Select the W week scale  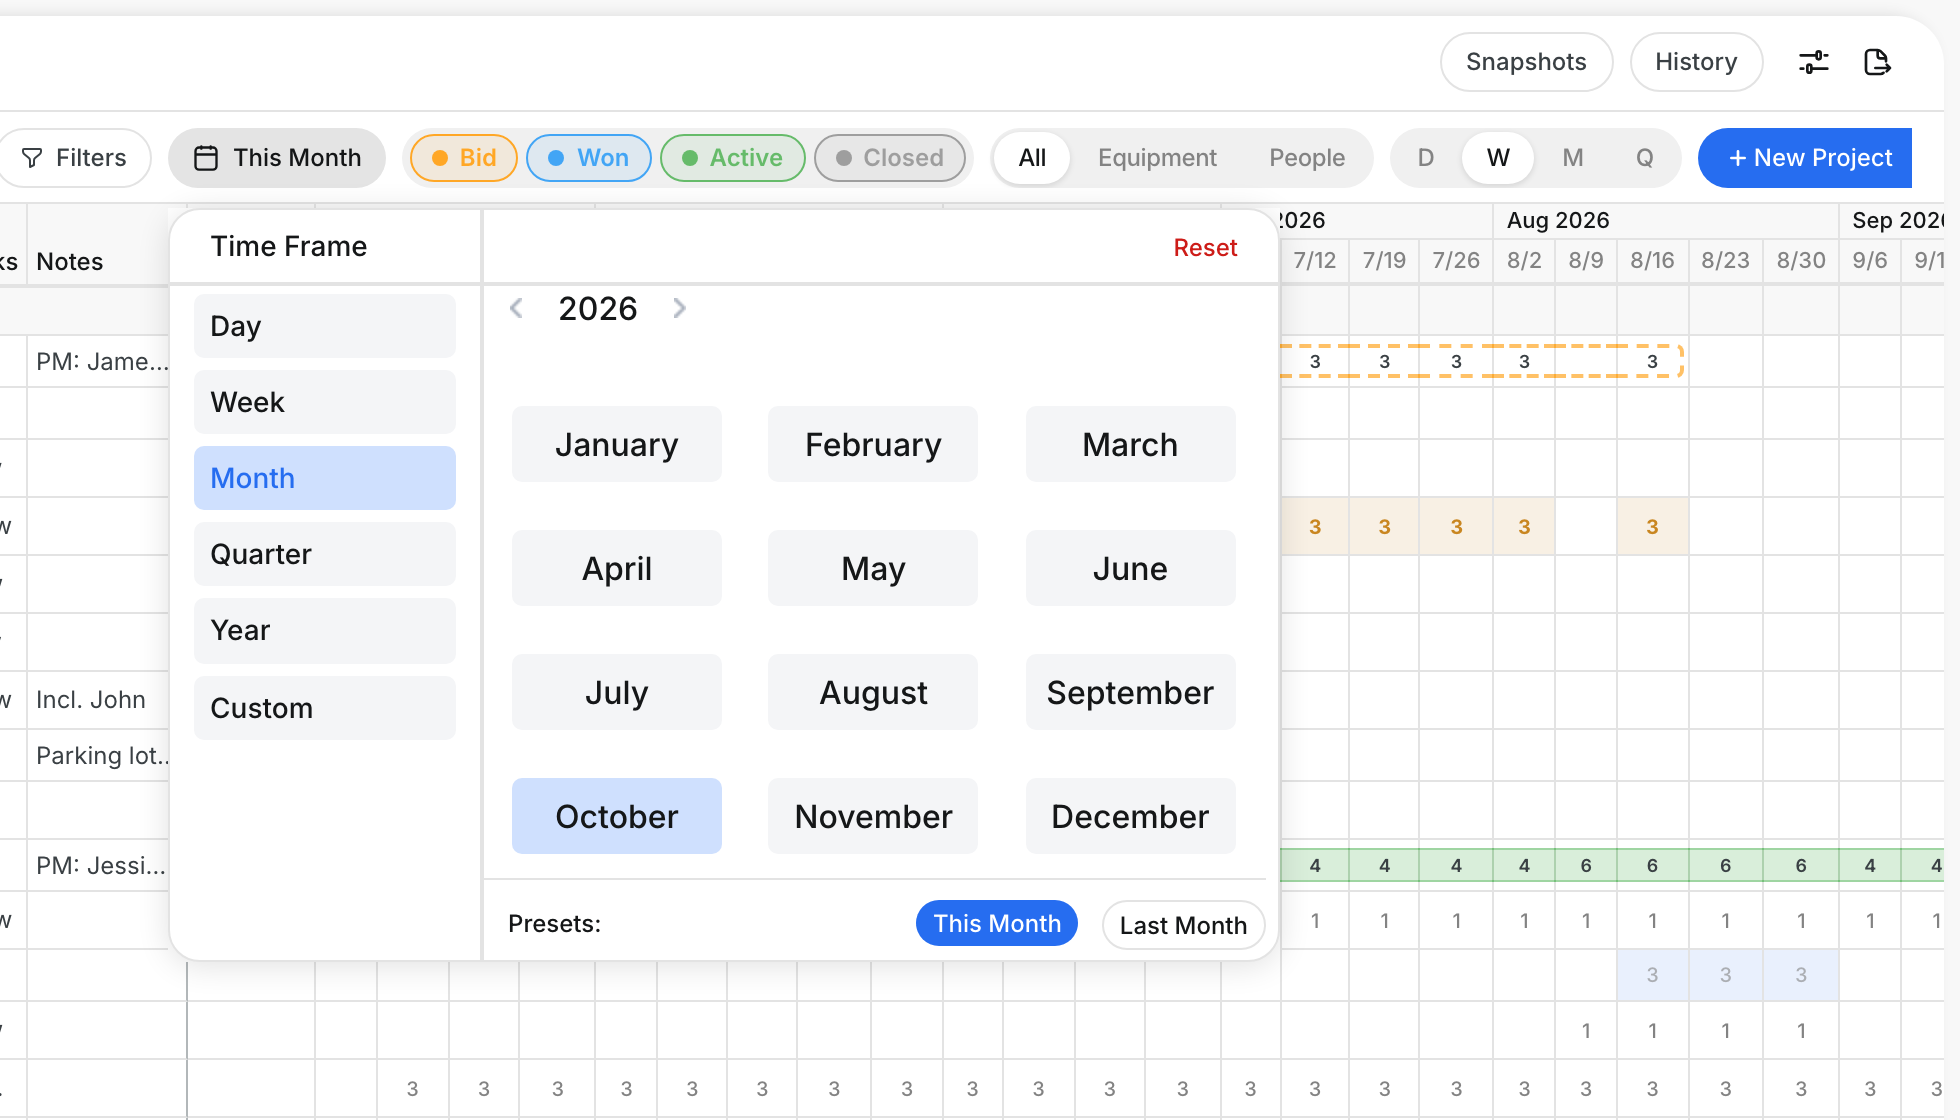[1498, 158]
